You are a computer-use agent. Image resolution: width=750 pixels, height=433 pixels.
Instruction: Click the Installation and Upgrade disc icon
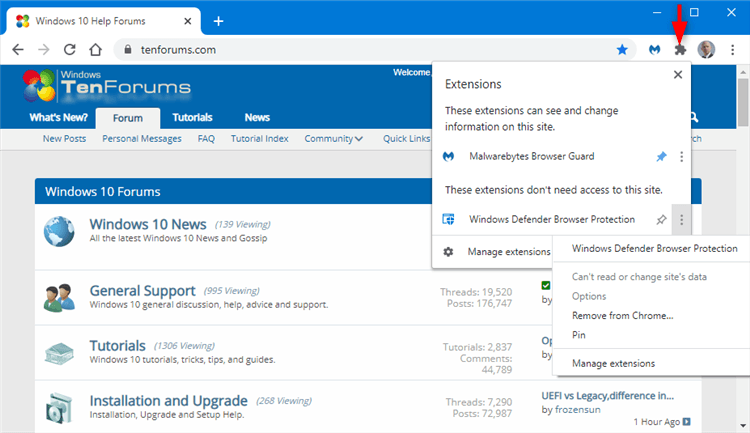[59, 408]
